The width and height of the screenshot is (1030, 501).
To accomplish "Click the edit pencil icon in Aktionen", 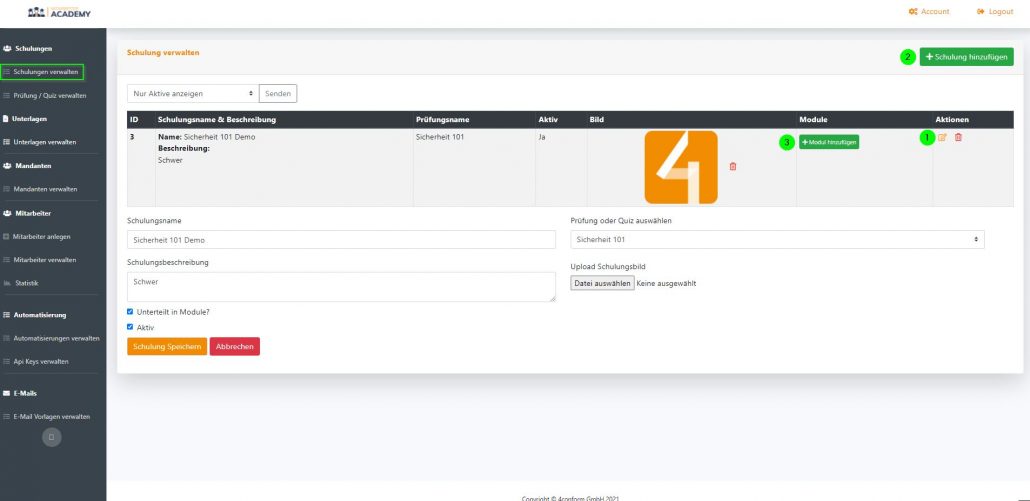I will [942, 137].
